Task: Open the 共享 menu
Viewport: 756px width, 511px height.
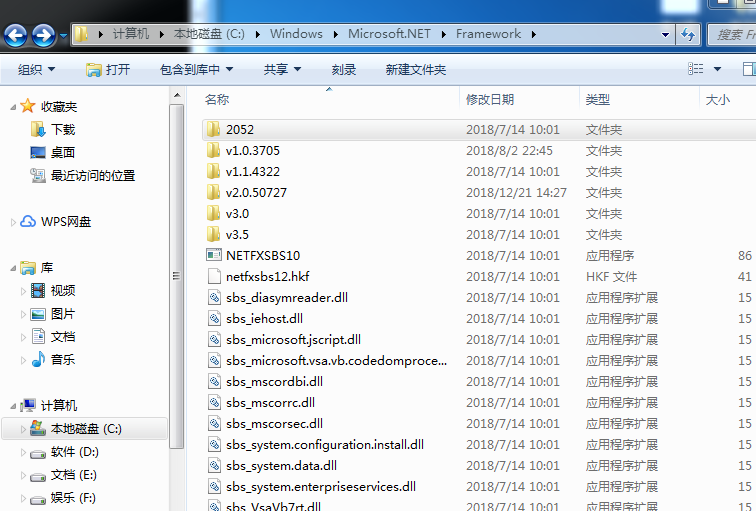Action: (282, 69)
